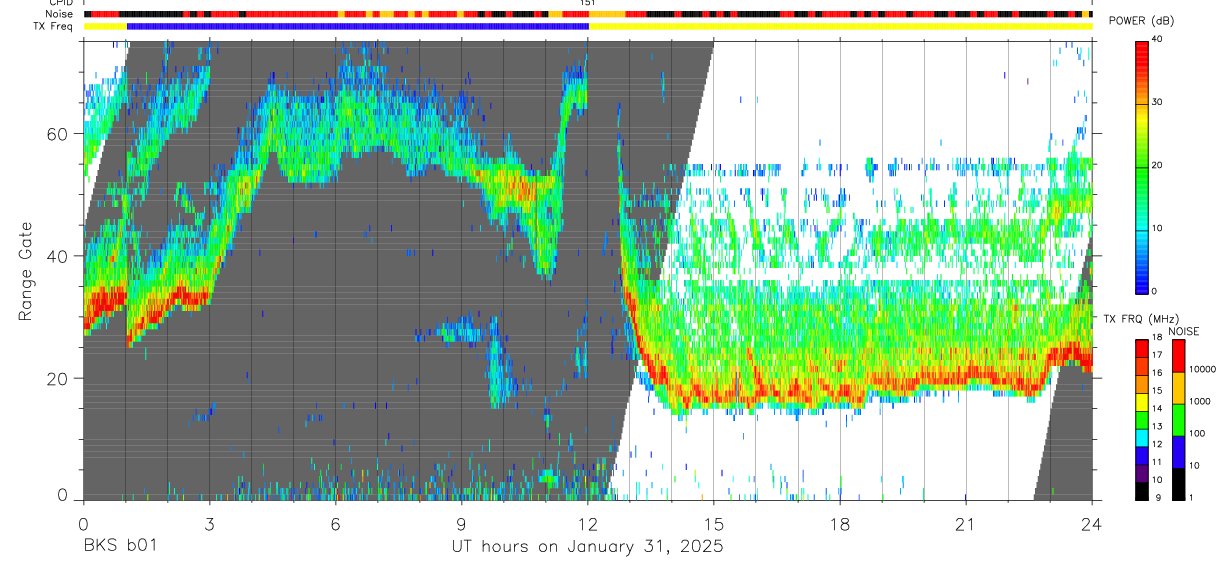
Task: Click the 1000 value on the noise legend
Action: 1200,401
